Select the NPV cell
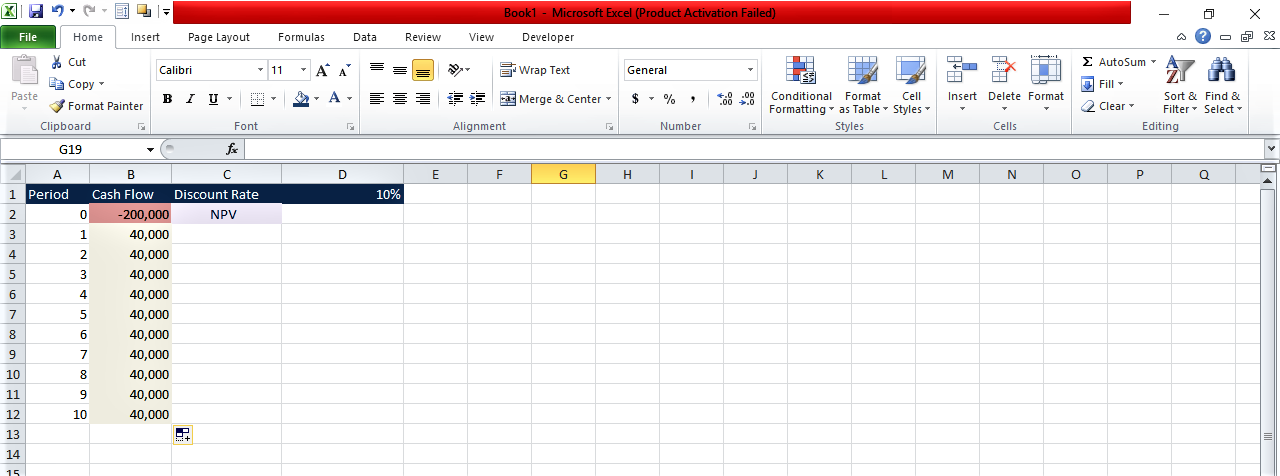This screenshot has height=476, width=1280. click(x=226, y=214)
